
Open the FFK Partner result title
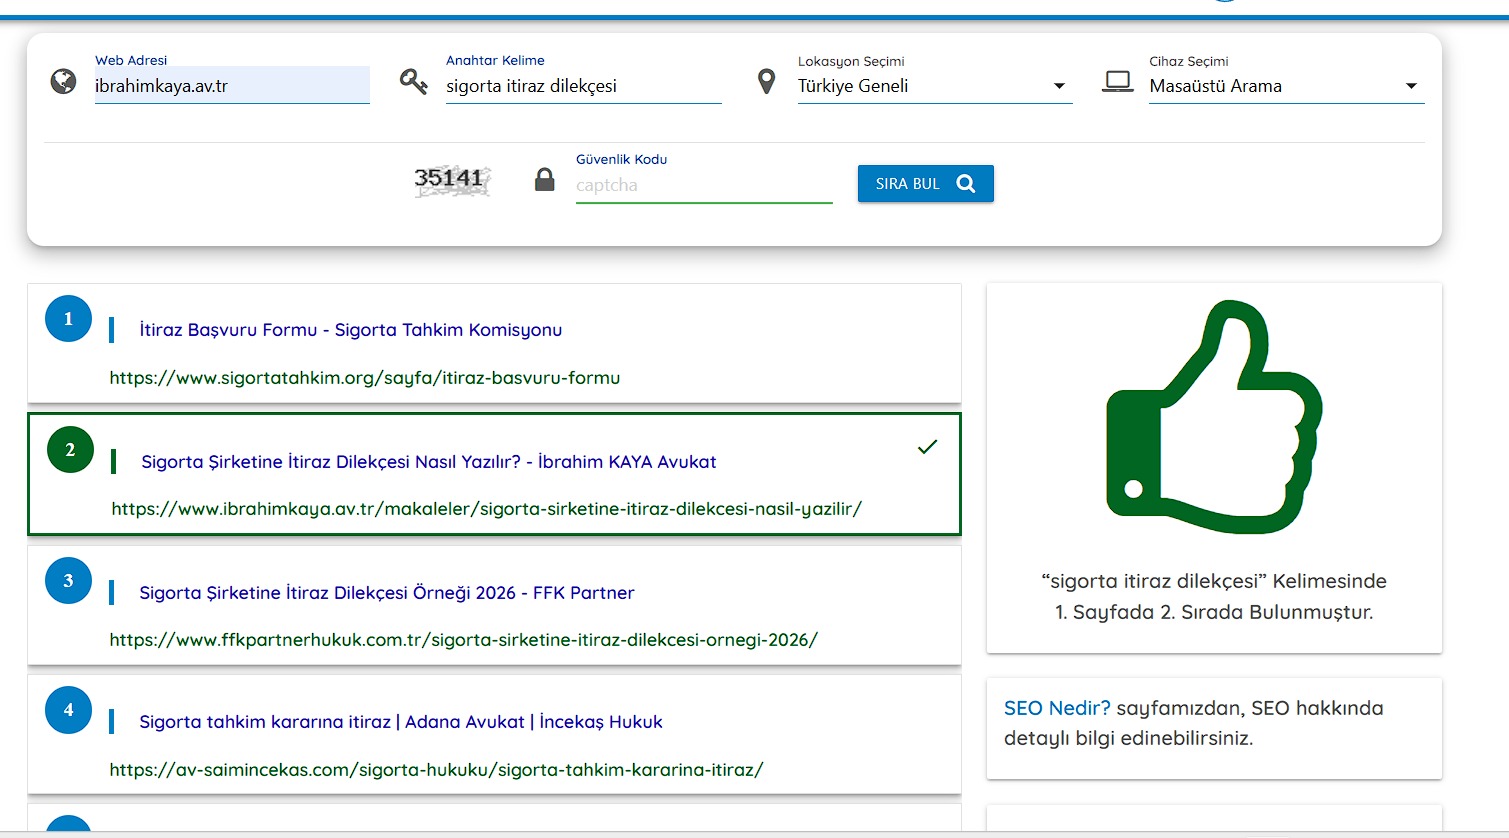pyautogui.click(x=386, y=593)
